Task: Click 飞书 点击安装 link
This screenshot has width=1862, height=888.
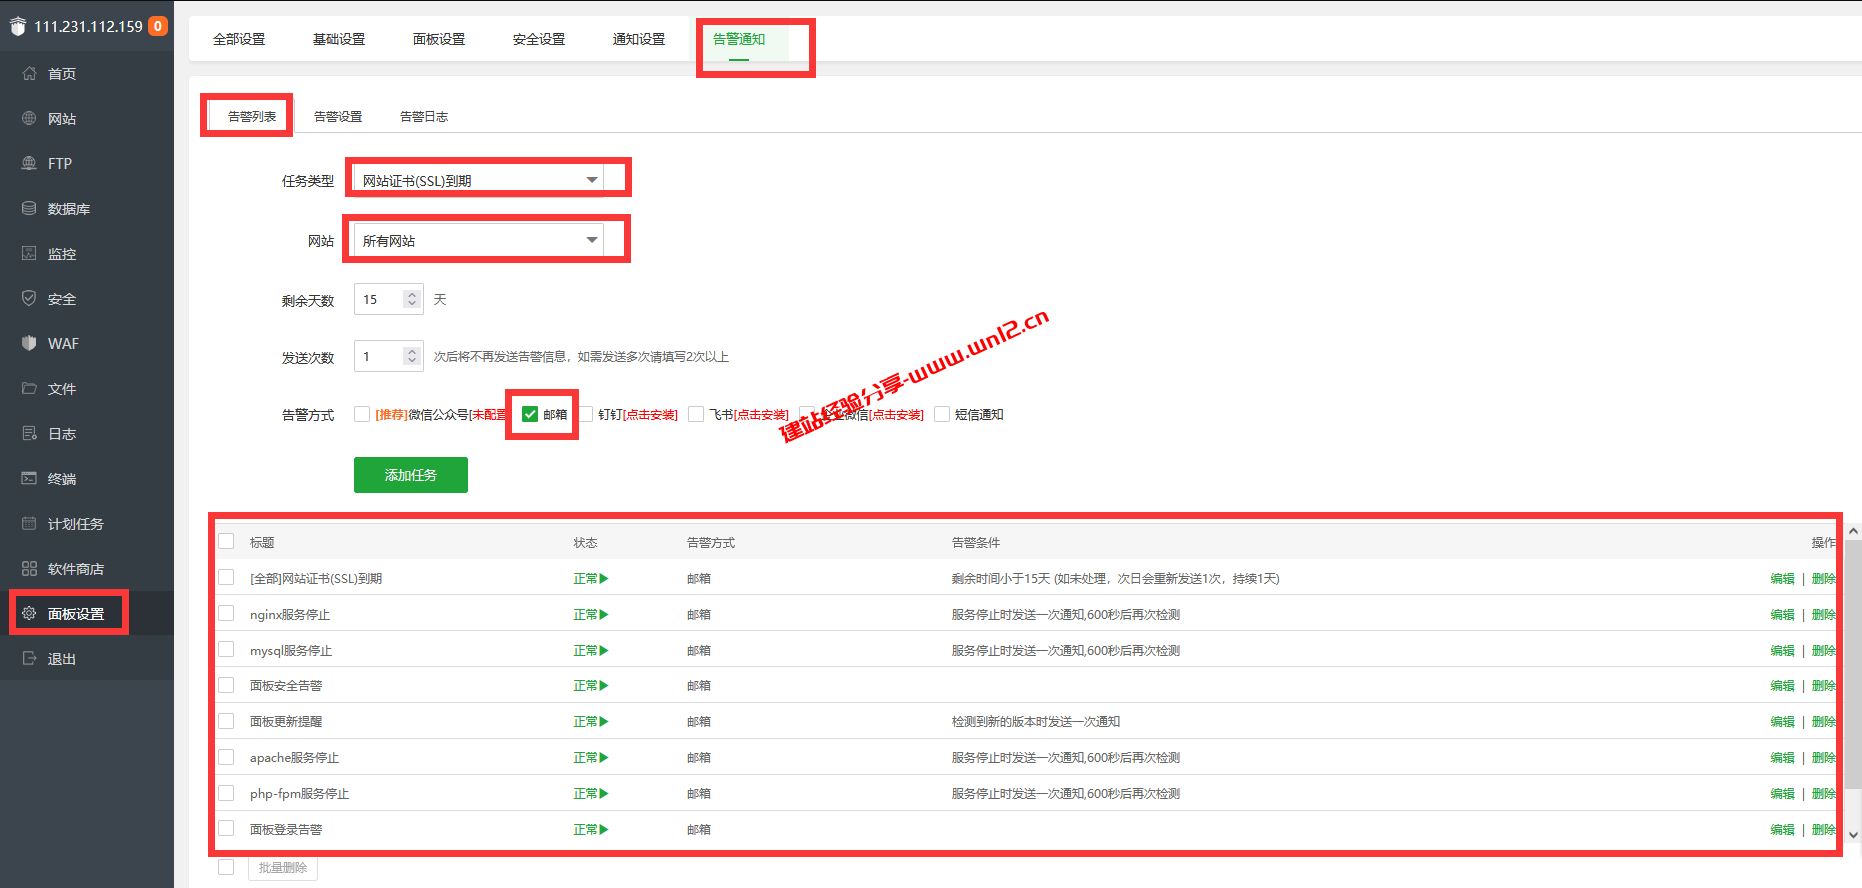Action: click(761, 415)
